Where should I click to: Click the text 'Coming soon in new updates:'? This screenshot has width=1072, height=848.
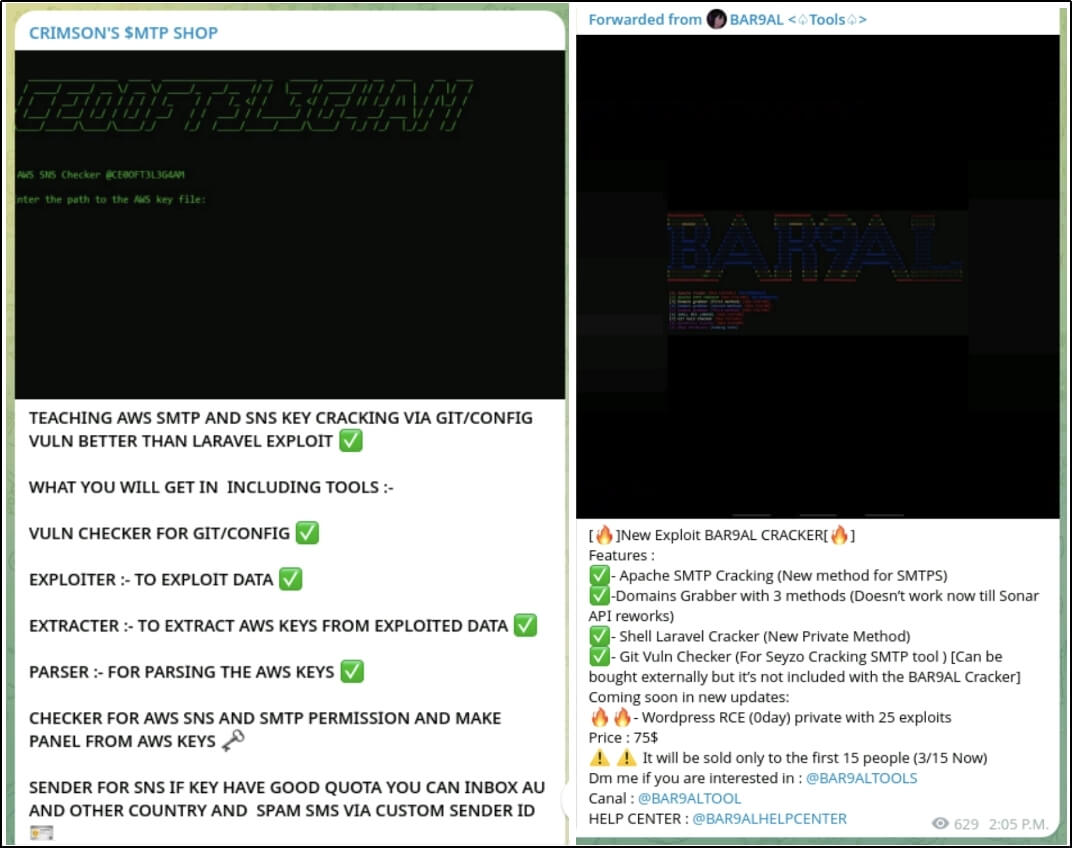point(688,697)
